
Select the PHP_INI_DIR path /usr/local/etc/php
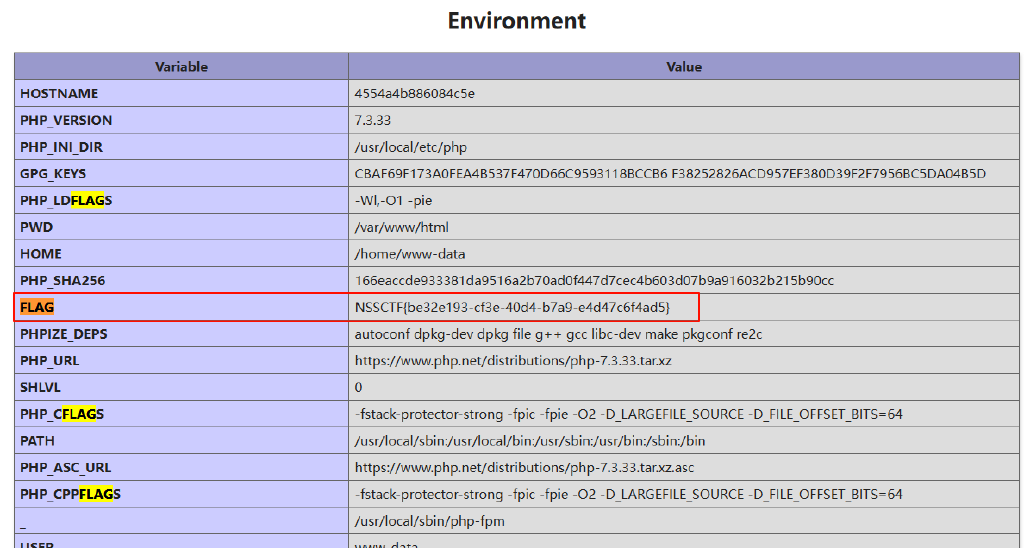click(410, 147)
